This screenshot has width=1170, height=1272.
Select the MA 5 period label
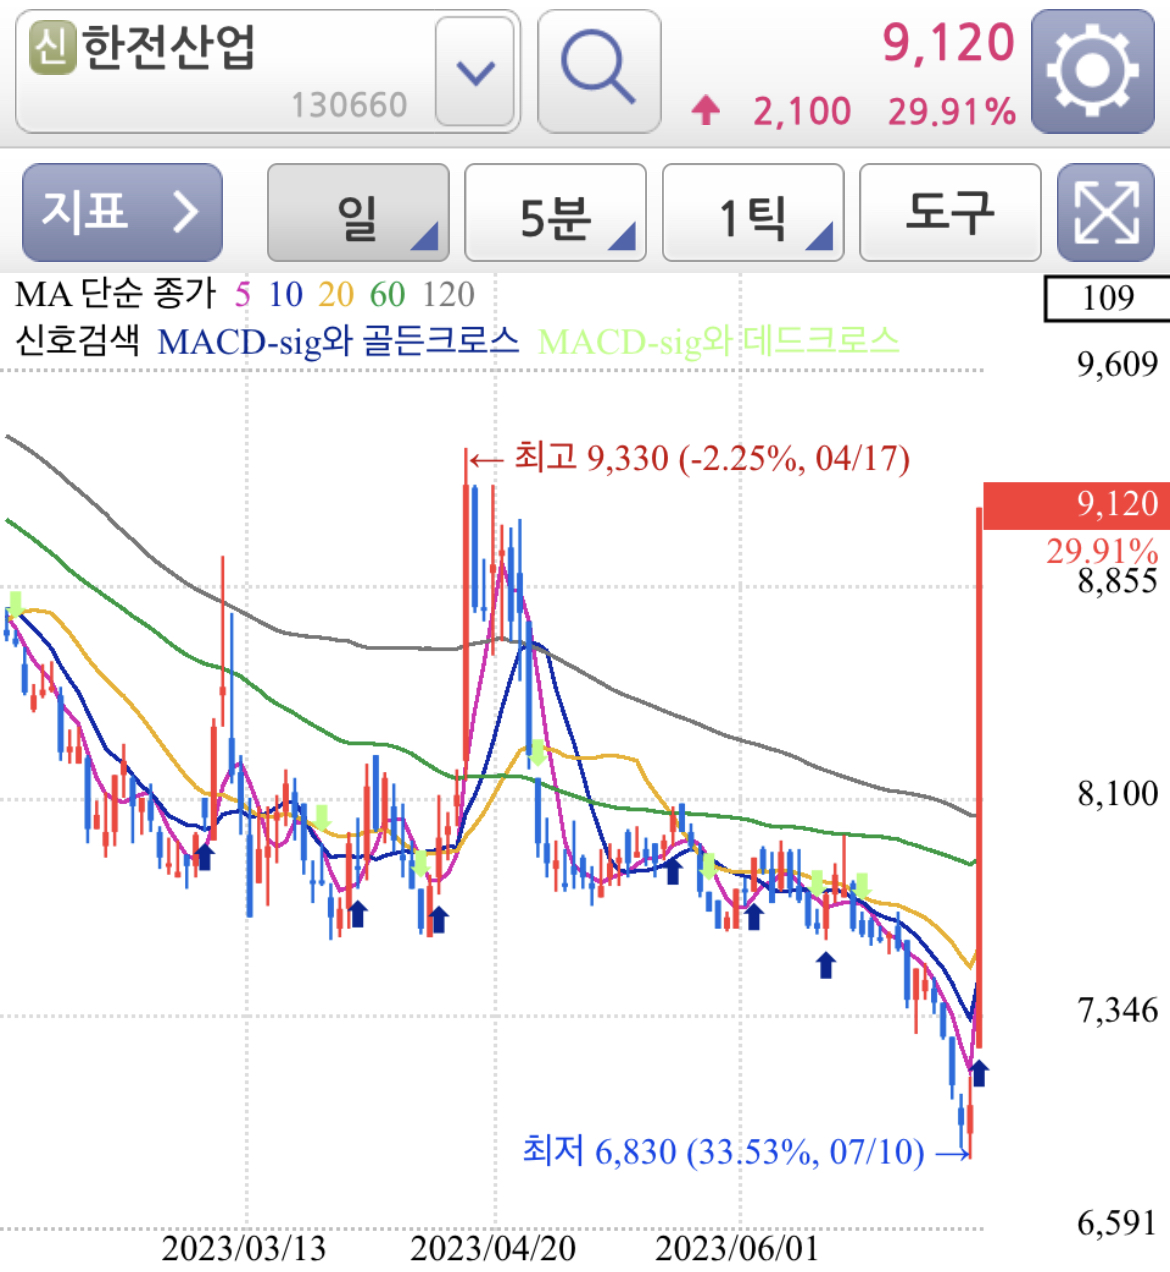tap(243, 295)
